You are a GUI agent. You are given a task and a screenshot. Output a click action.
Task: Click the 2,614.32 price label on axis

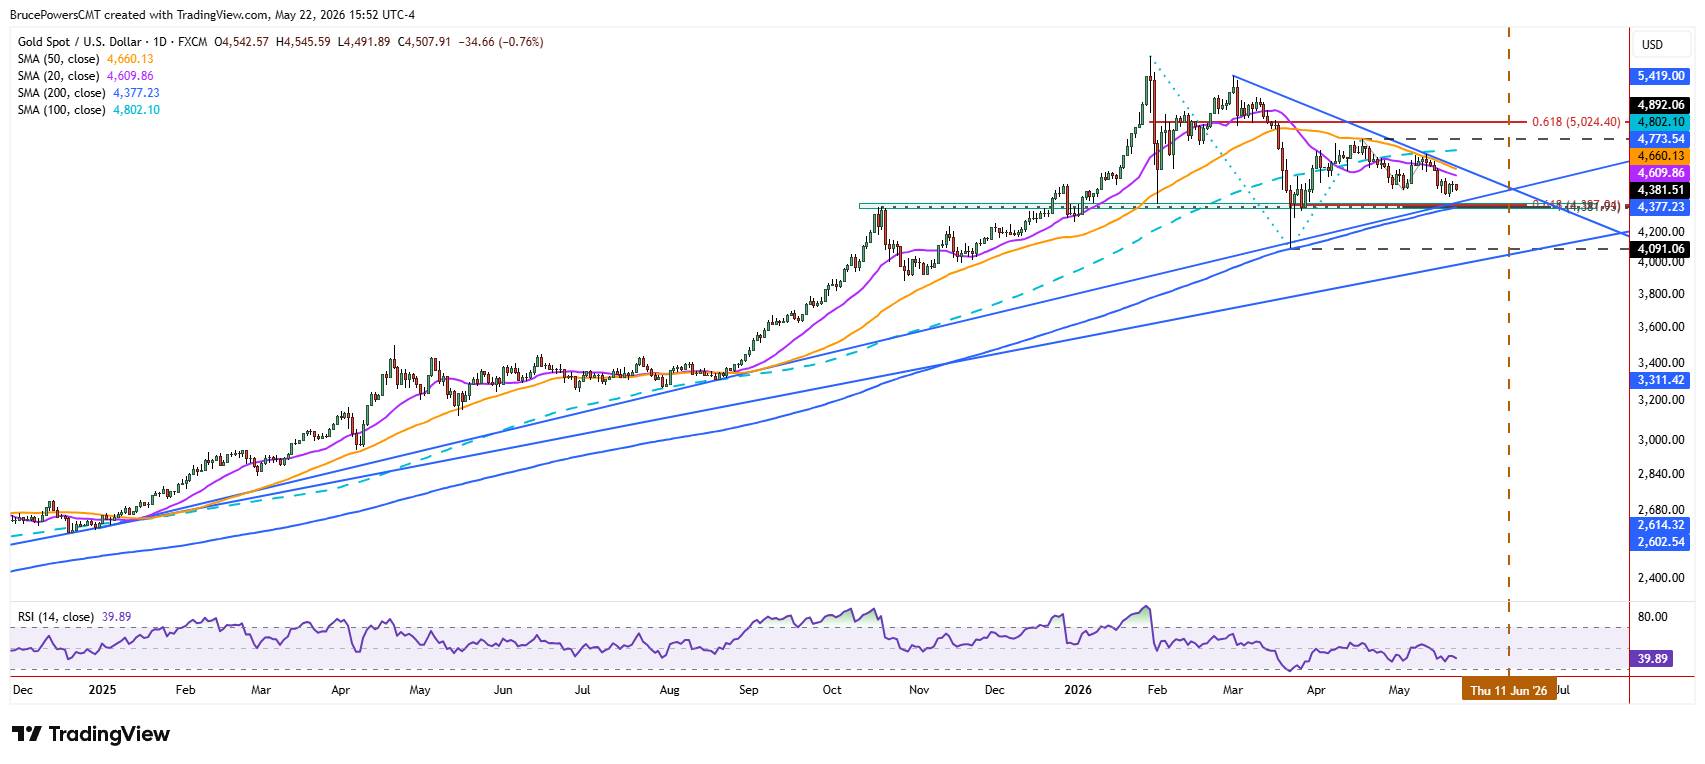1661,525
